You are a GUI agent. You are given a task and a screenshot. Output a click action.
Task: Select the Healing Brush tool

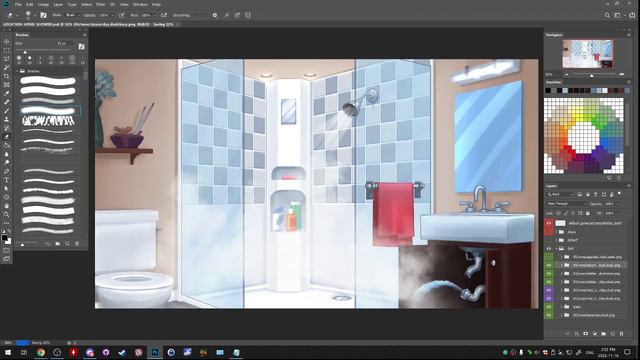coord(7,102)
